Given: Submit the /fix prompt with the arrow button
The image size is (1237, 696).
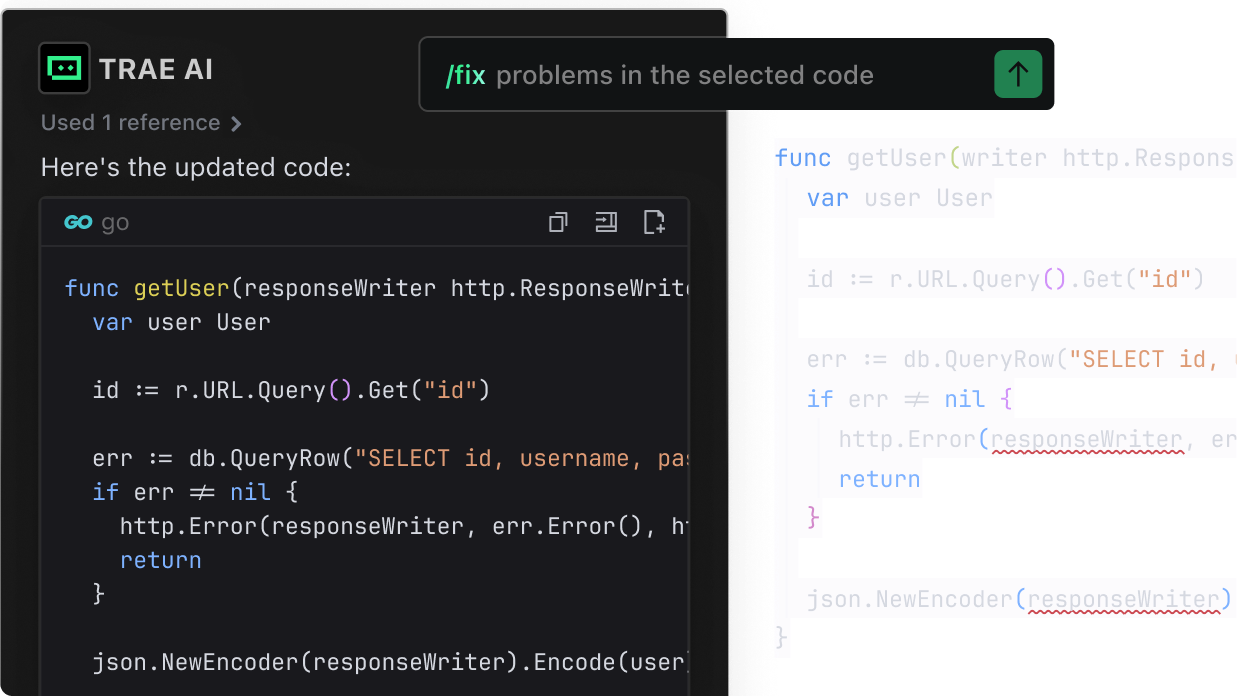Looking at the screenshot, I should (x=1018, y=74).
